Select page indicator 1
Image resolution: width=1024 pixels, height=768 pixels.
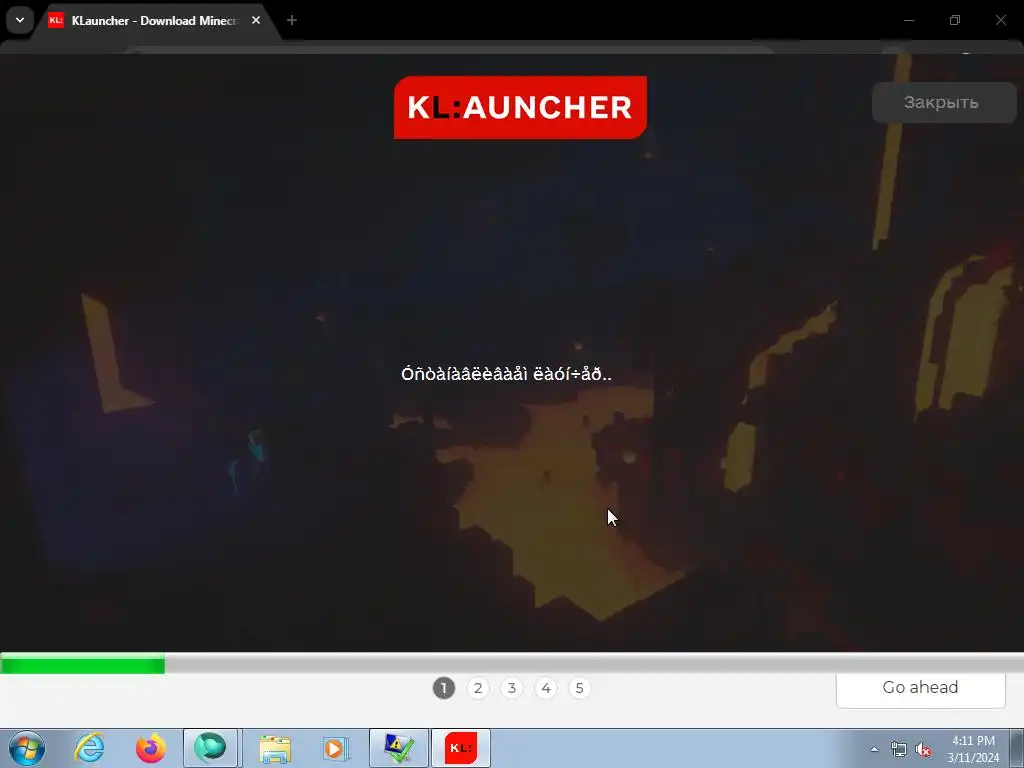click(443, 688)
